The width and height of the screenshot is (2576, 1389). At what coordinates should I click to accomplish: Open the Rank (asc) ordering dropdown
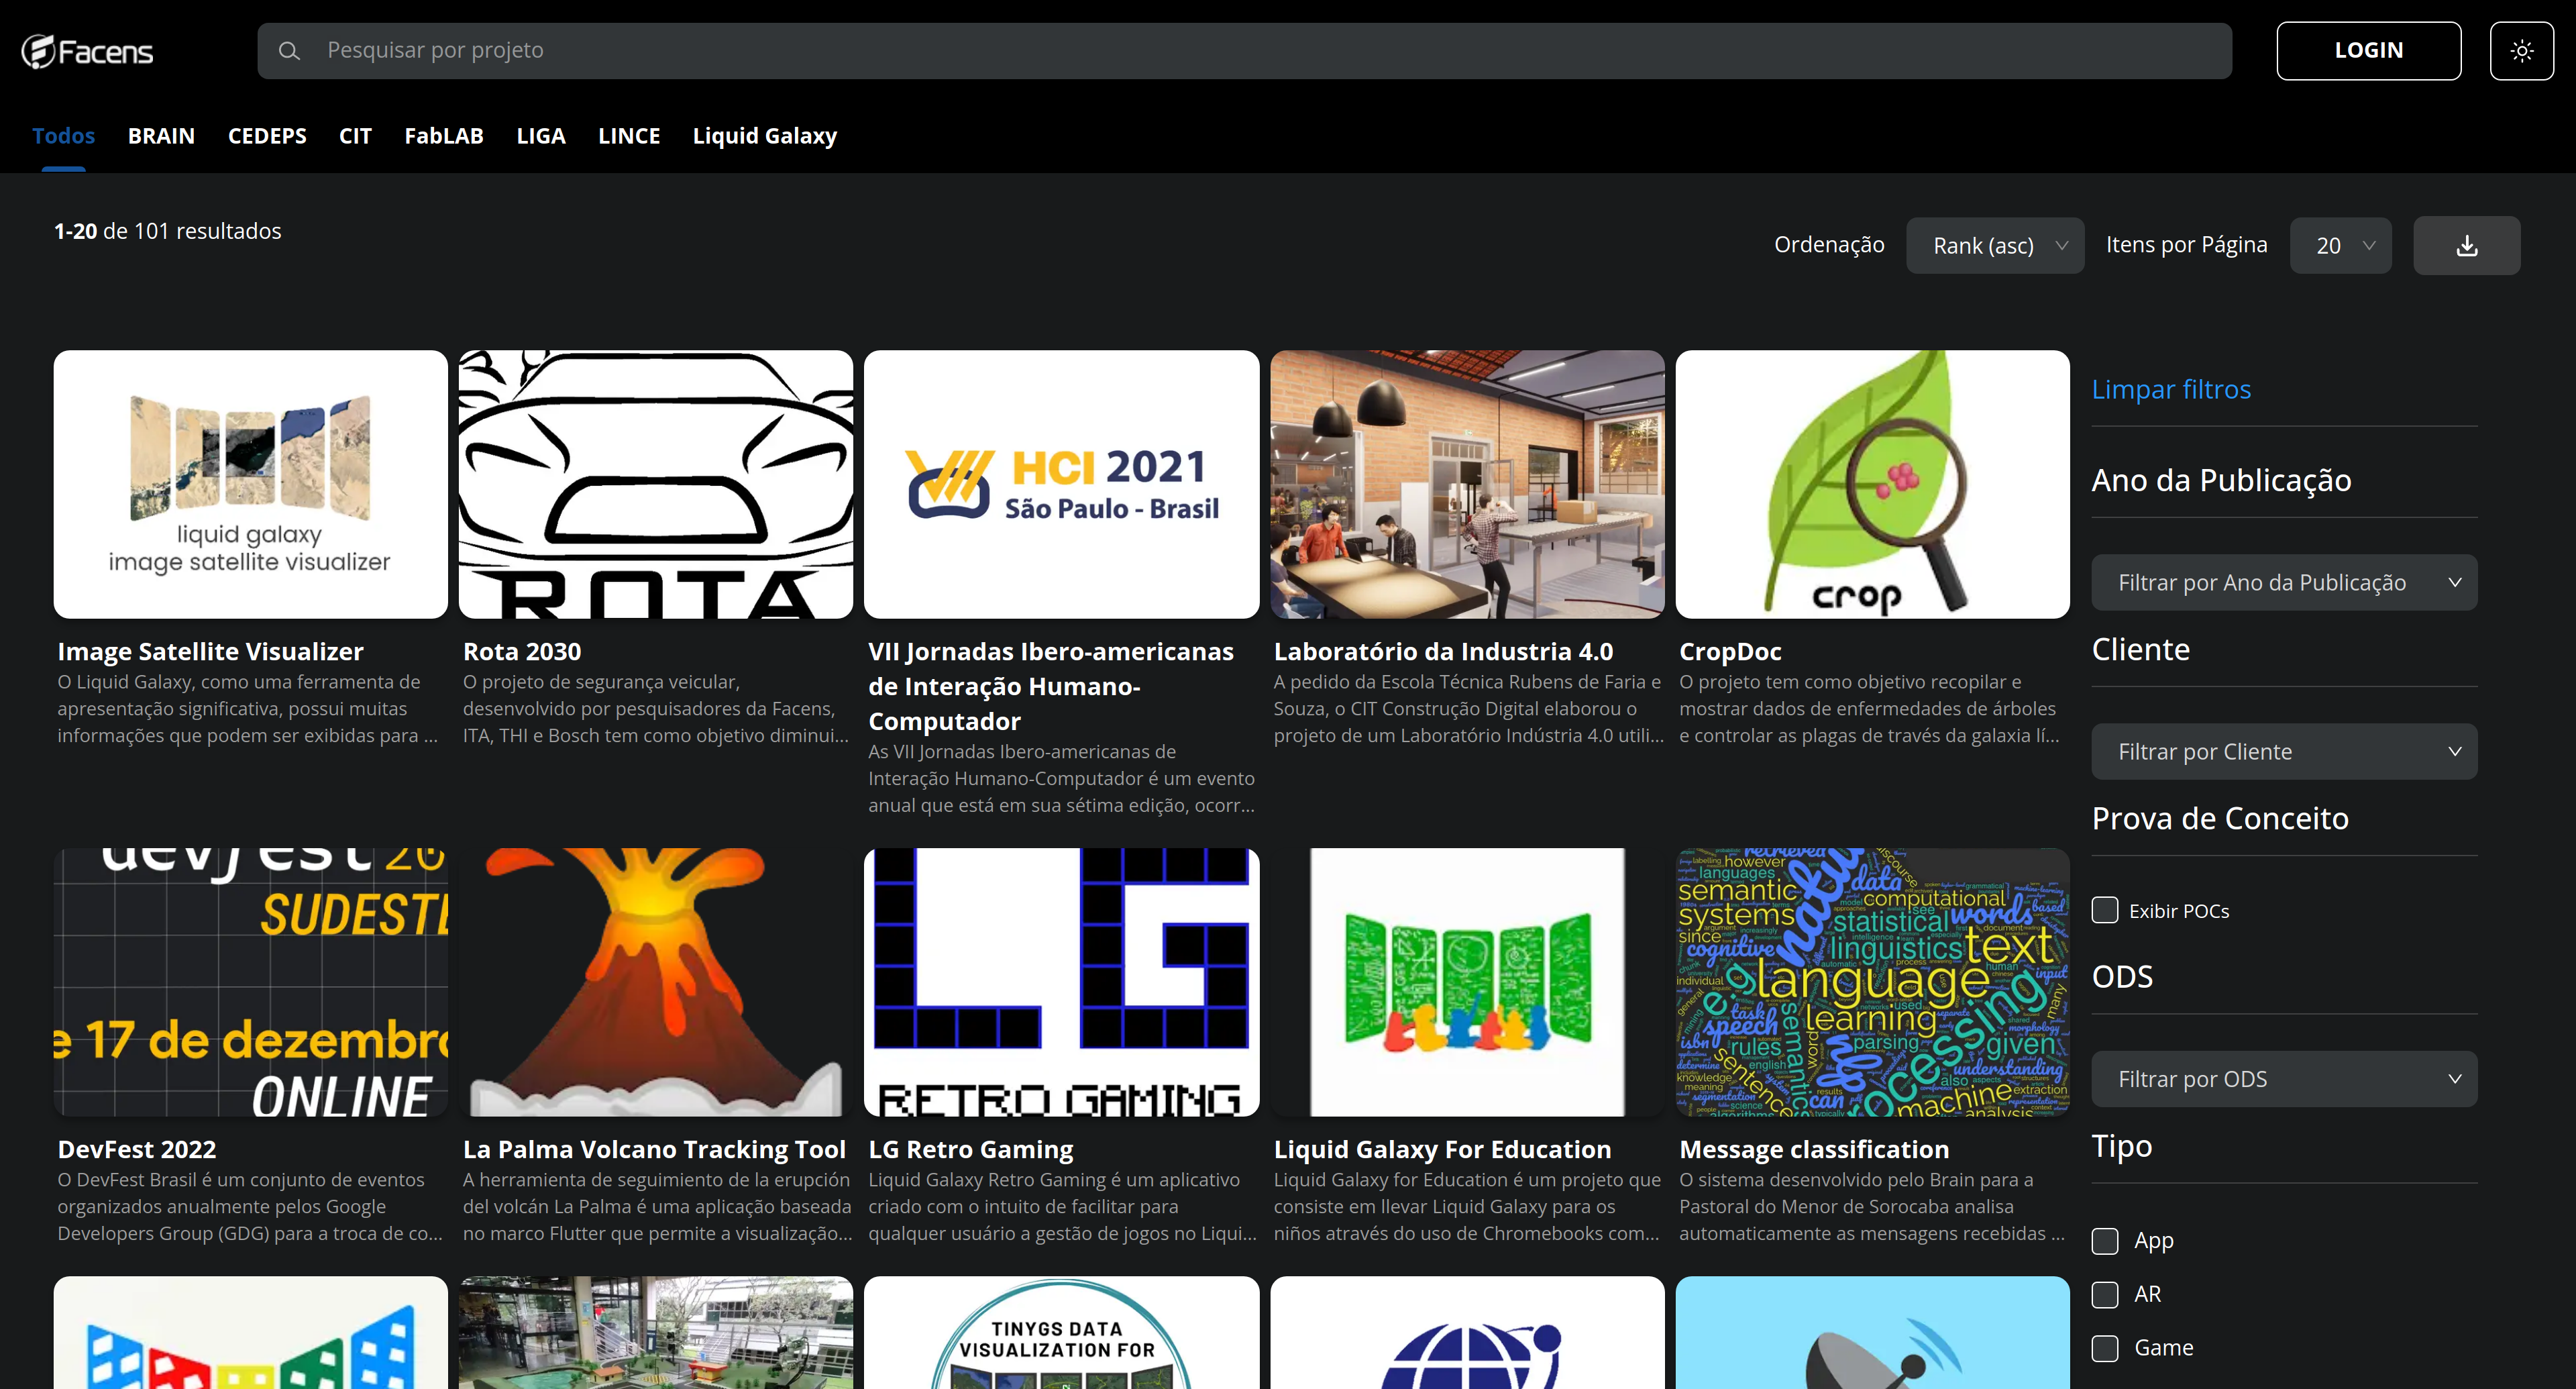(x=1995, y=246)
